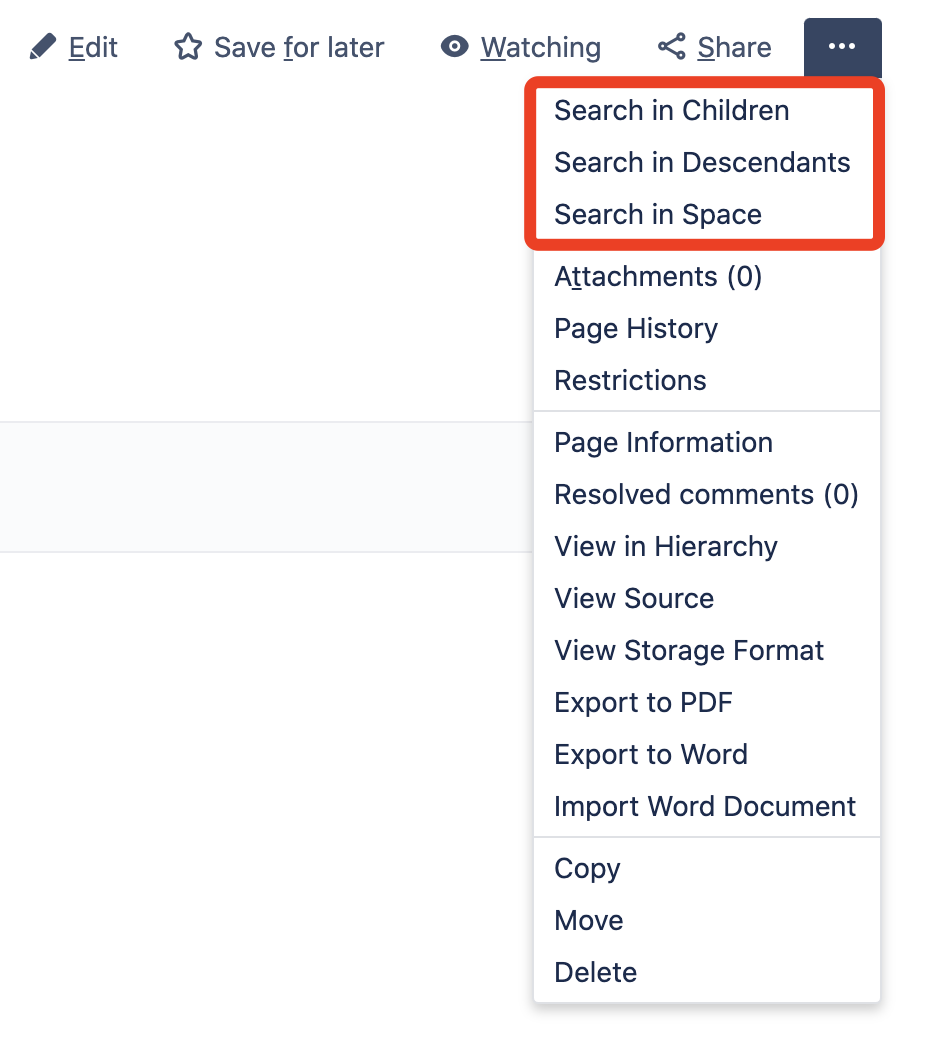
Task: Toggle the eye Watching icon
Action: [x=454, y=47]
